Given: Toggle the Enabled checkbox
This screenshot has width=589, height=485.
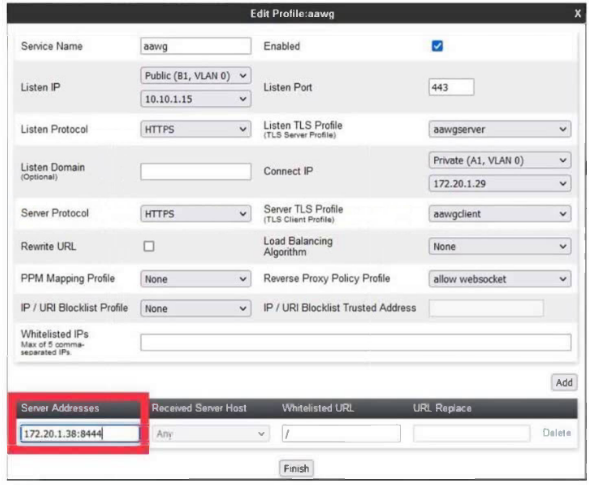Looking at the screenshot, I should (437, 46).
